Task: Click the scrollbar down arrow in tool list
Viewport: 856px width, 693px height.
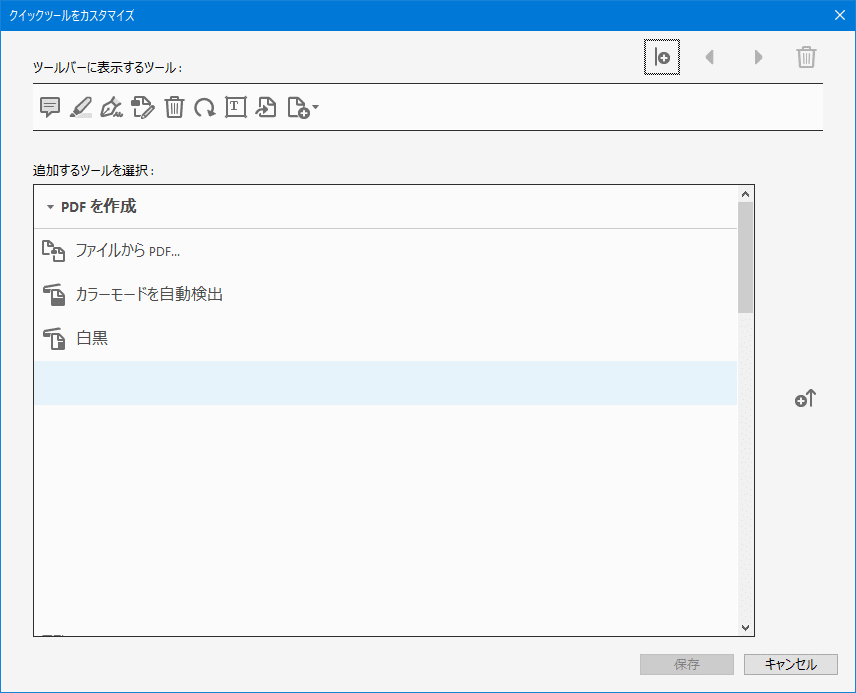Action: point(746,628)
